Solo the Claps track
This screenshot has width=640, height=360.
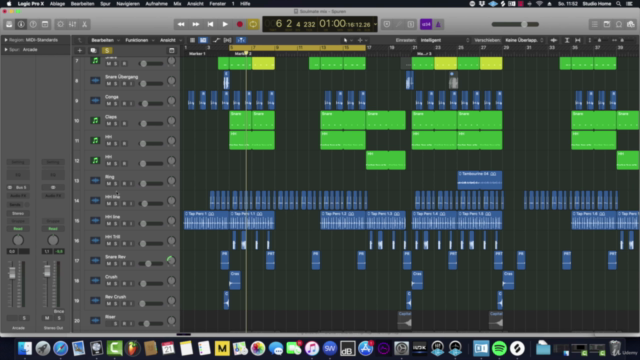pyautogui.click(x=116, y=124)
